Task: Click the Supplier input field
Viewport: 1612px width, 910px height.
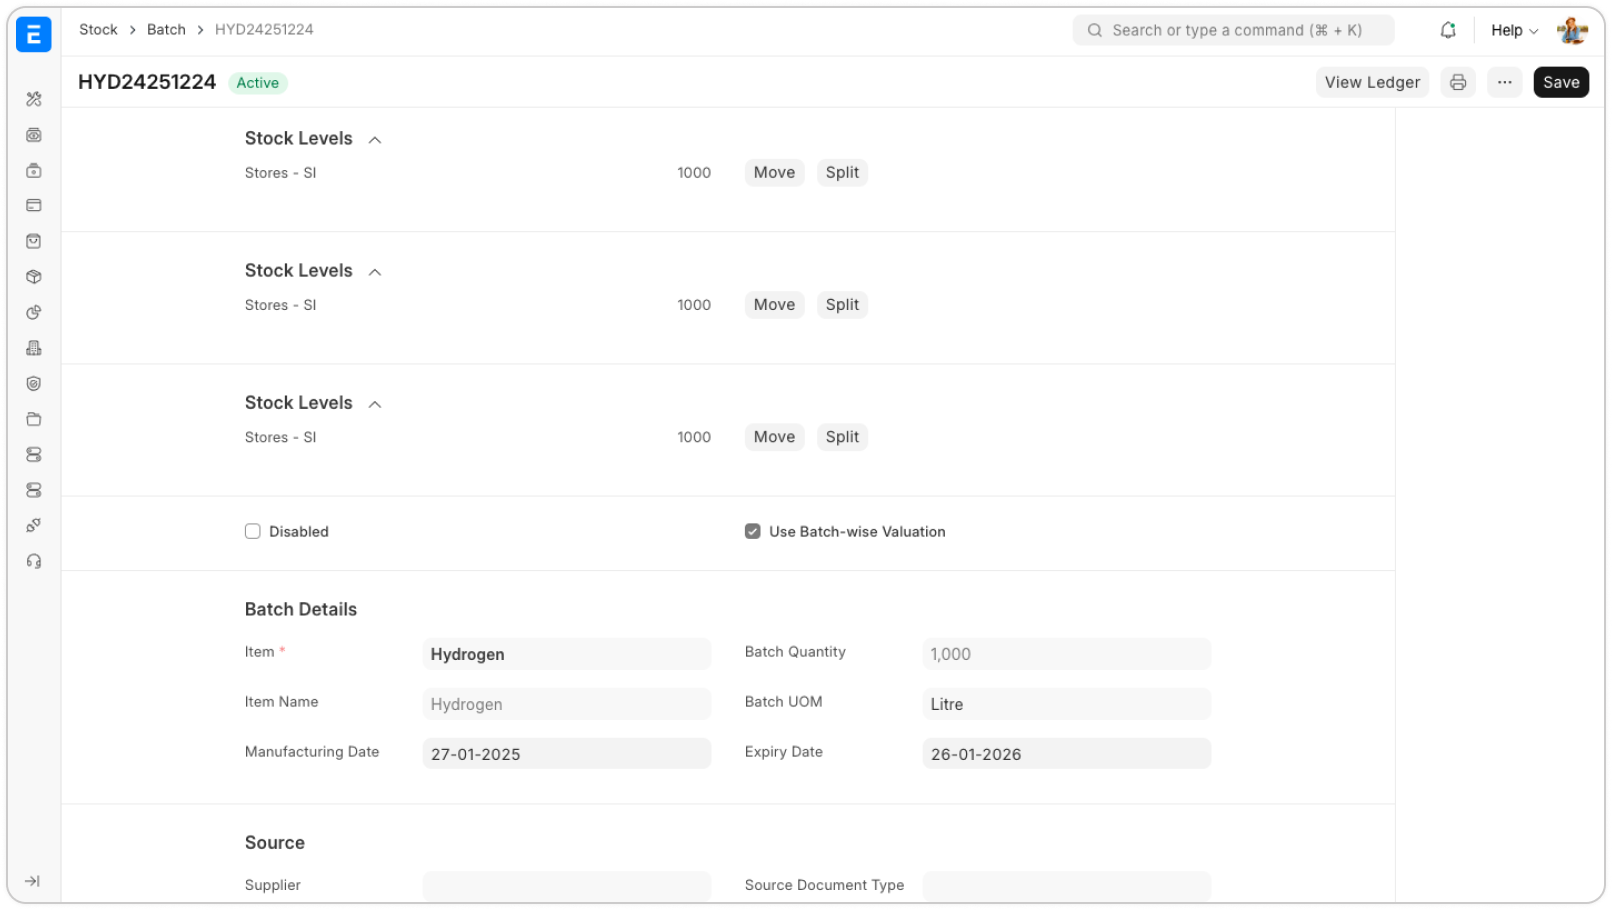Action: pos(567,886)
